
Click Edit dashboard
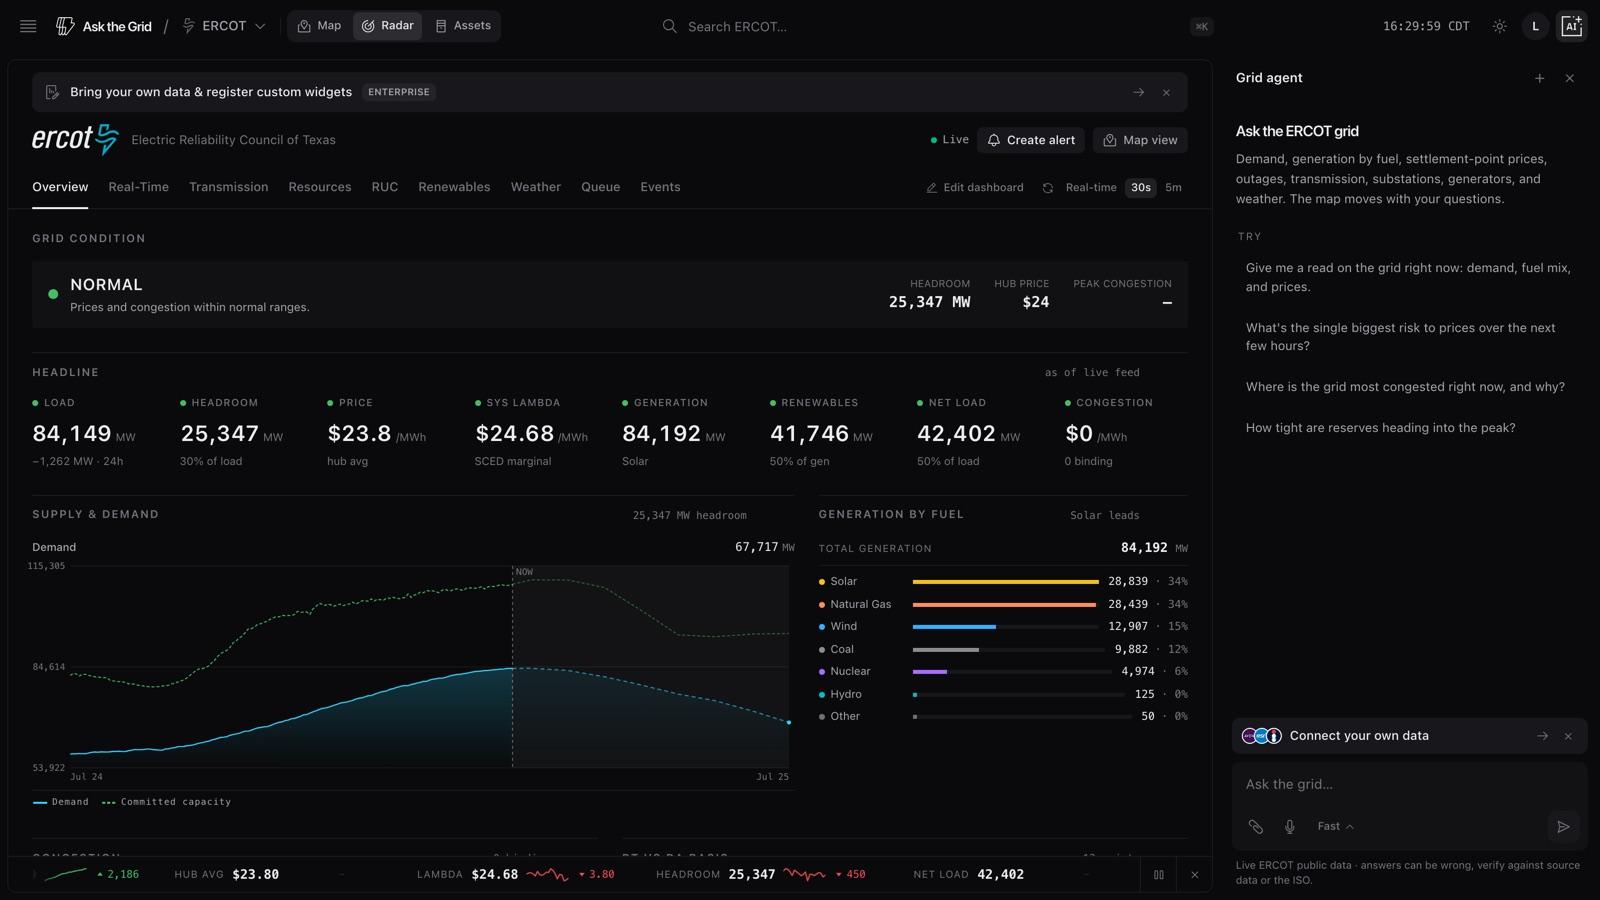pyautogui.click(x=974, y=188)
